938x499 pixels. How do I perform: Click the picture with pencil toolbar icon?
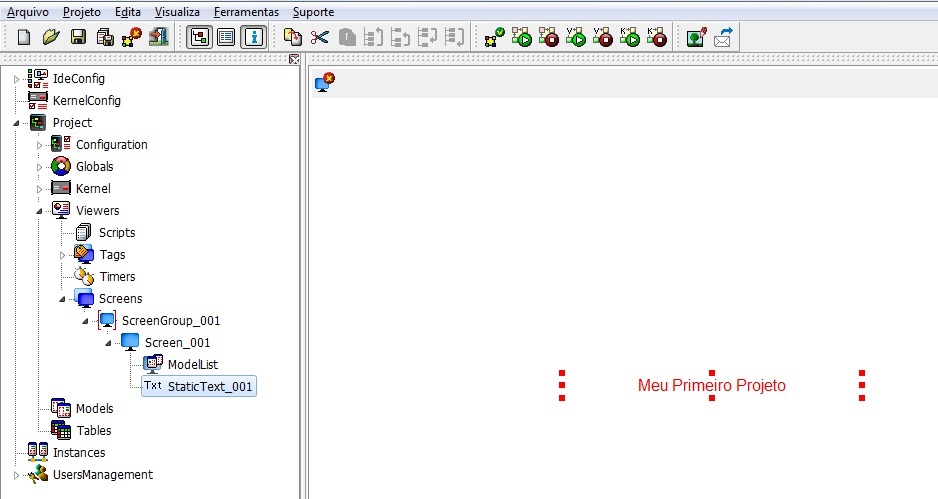pos(696,37)
